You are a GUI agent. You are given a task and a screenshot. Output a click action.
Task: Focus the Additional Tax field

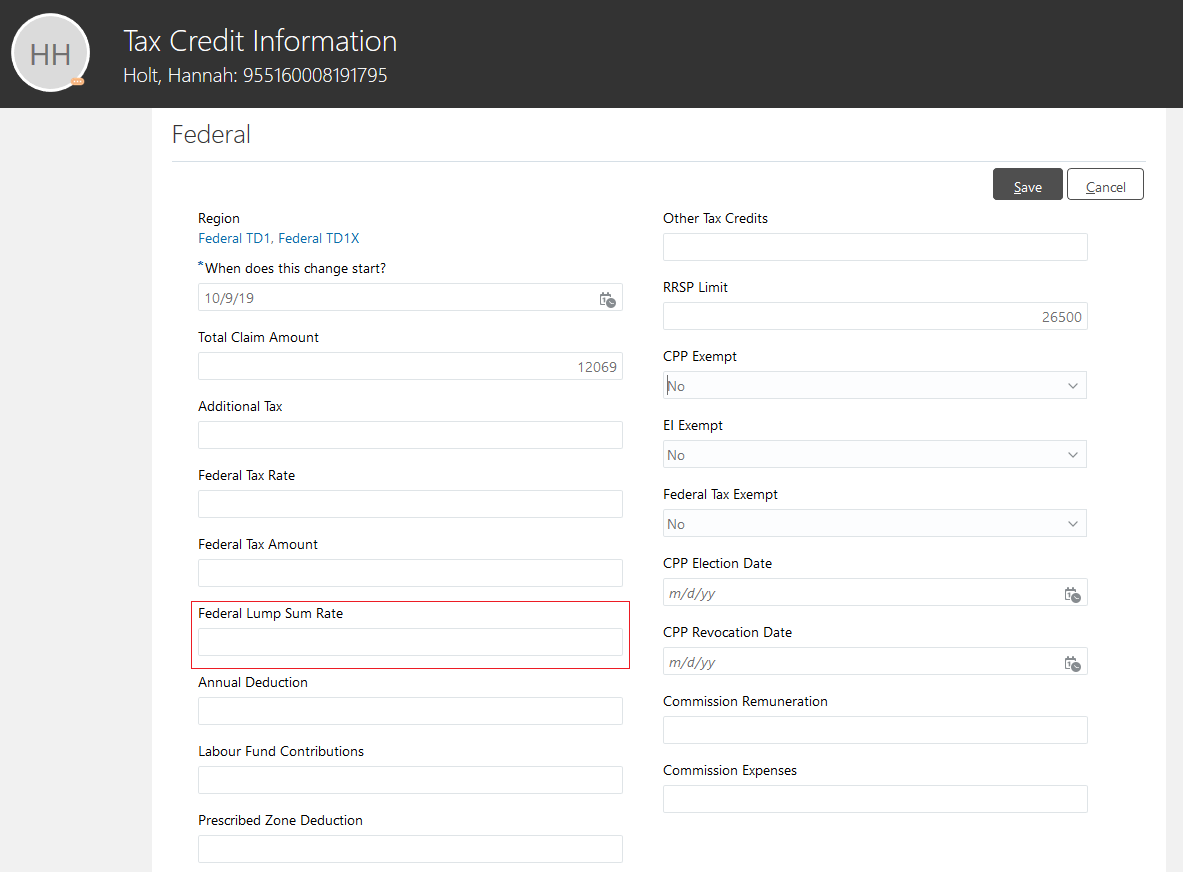pos(410,436)
